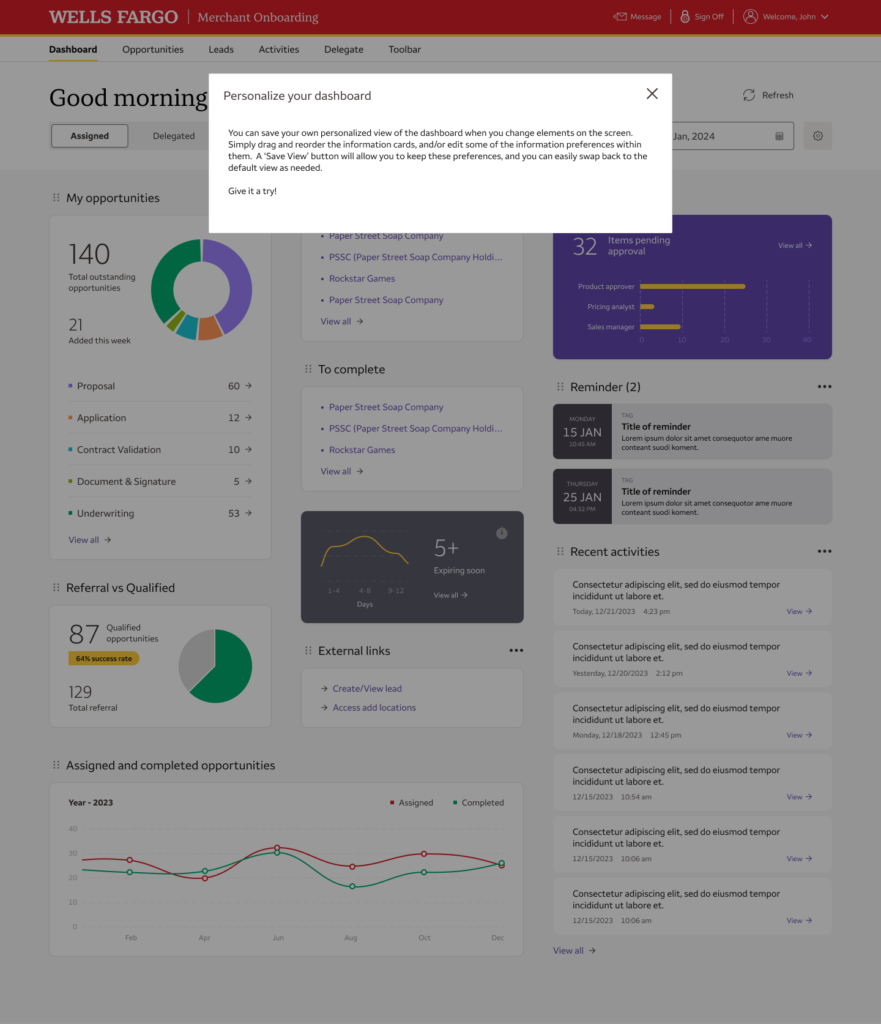Open the Message envelope icon
Screen dimensions: 881x1024
click(x=620, y=16)
